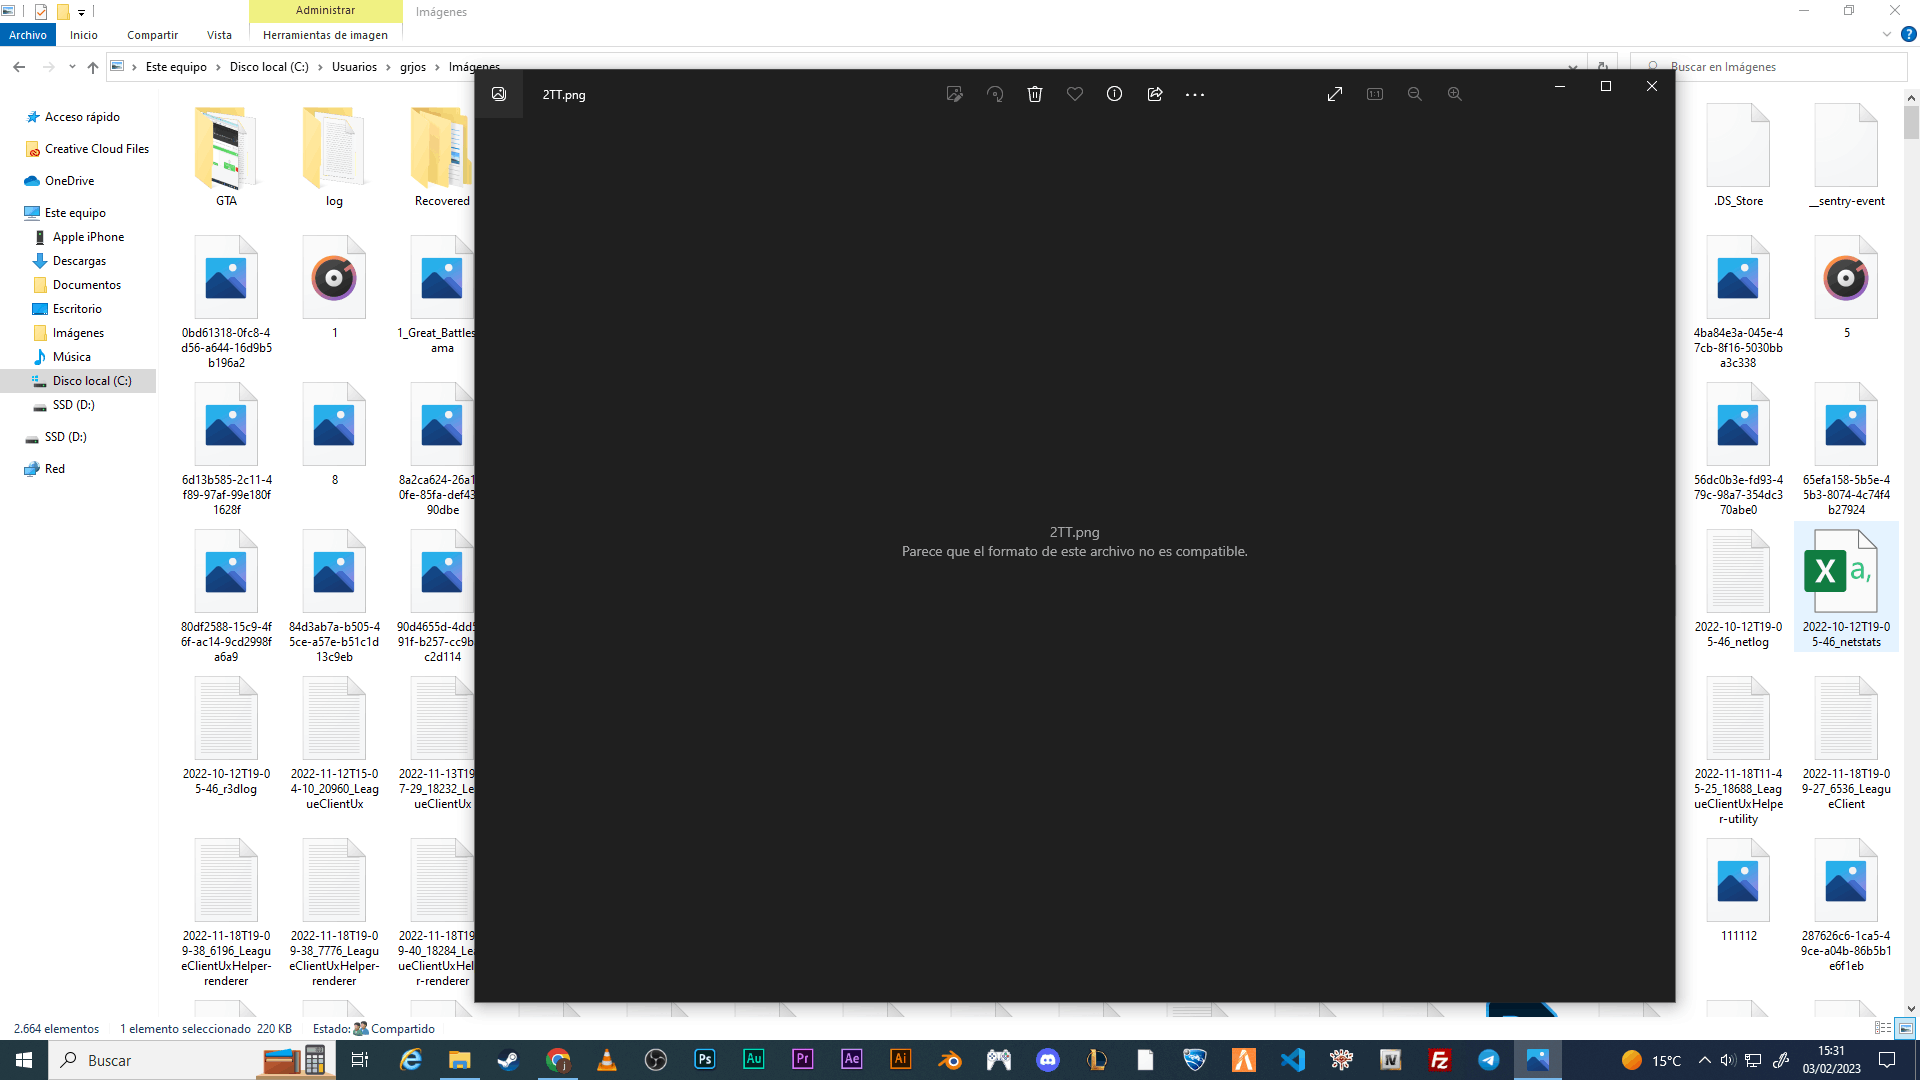Click the share icon in Photos toolbar

(x=1155, y=94)
